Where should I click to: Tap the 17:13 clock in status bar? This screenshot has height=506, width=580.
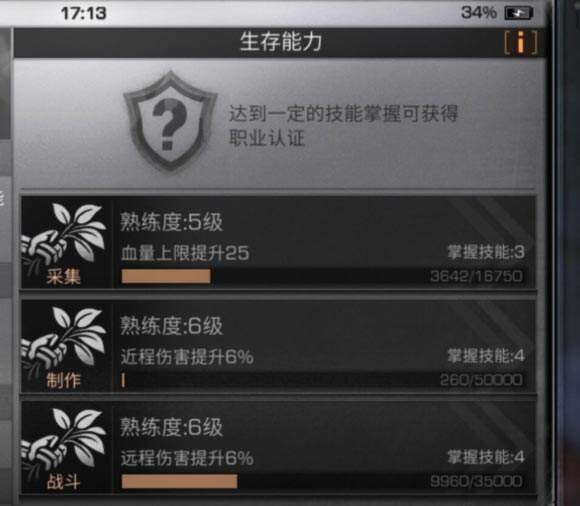pyautogui.click(x=84, y=14)
